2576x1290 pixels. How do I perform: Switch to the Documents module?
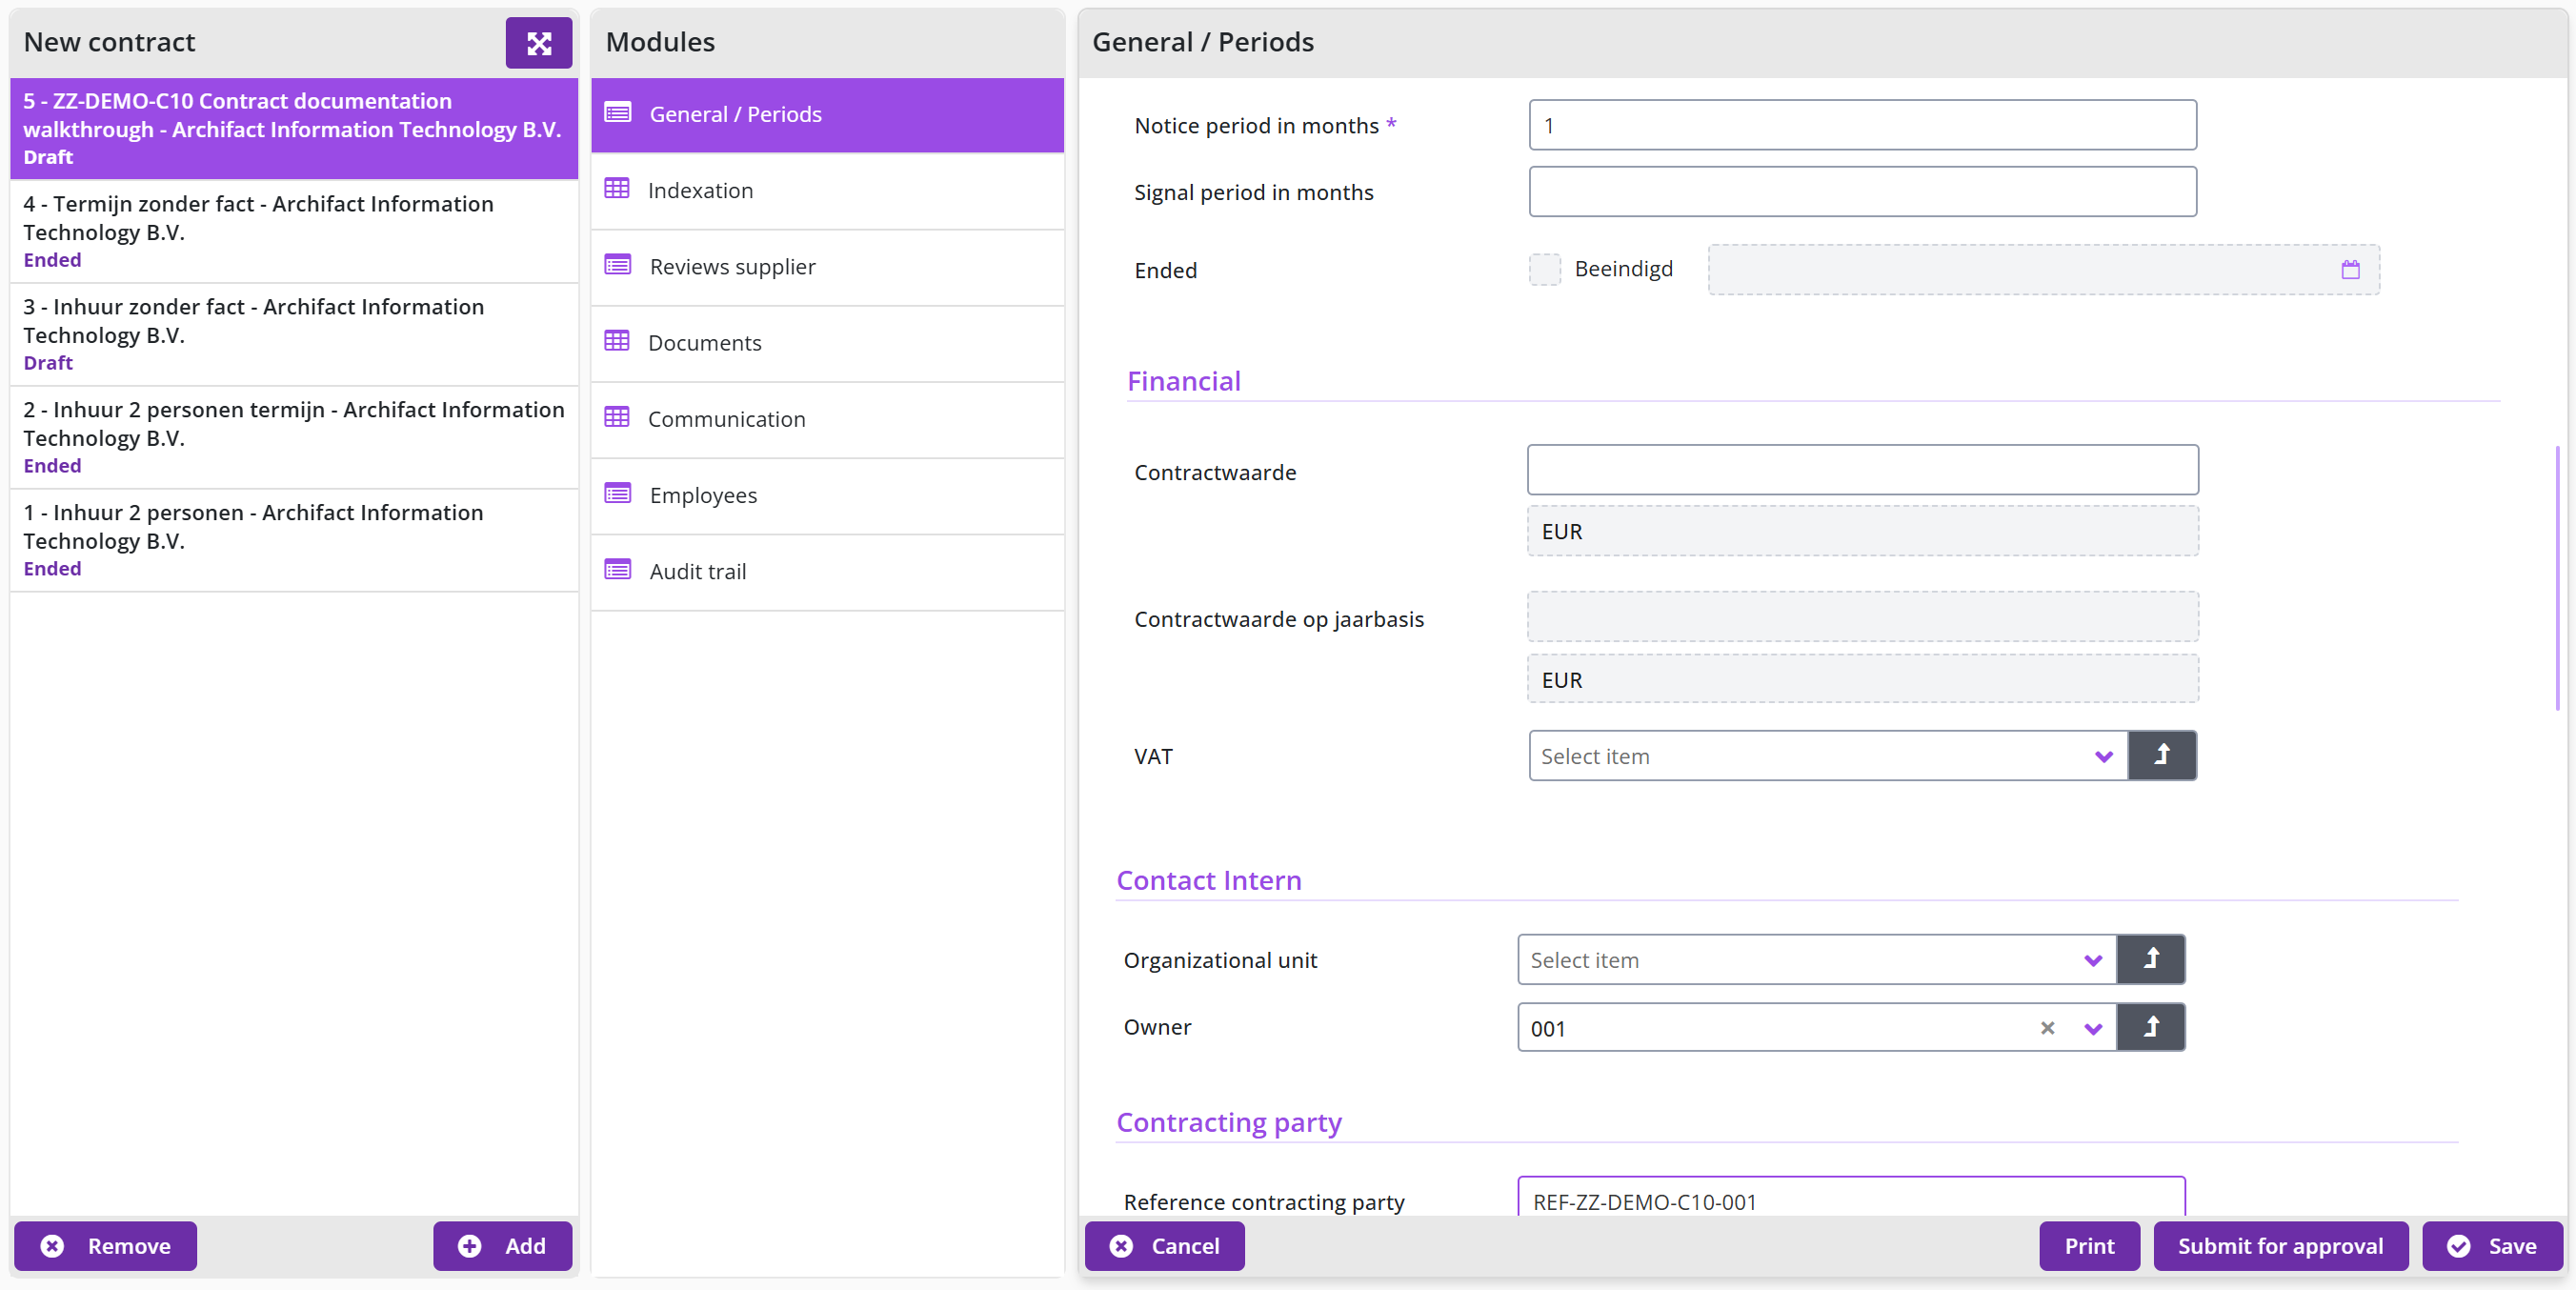[x=827, y=342]
